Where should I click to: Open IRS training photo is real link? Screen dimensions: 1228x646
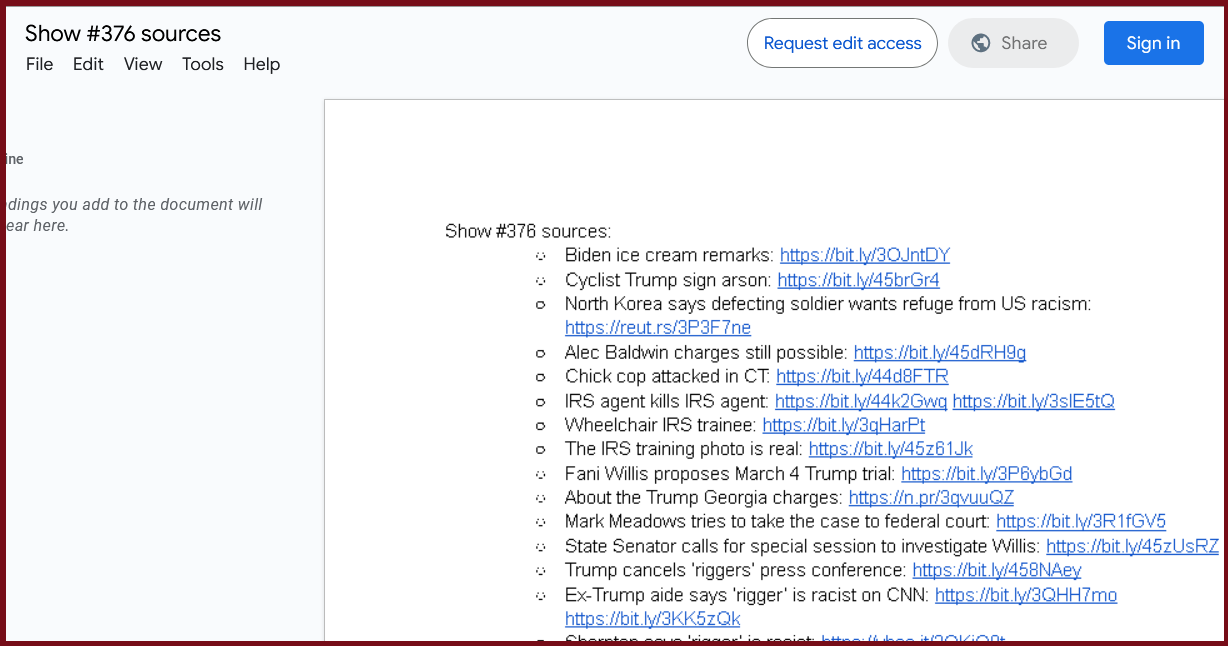891,450
